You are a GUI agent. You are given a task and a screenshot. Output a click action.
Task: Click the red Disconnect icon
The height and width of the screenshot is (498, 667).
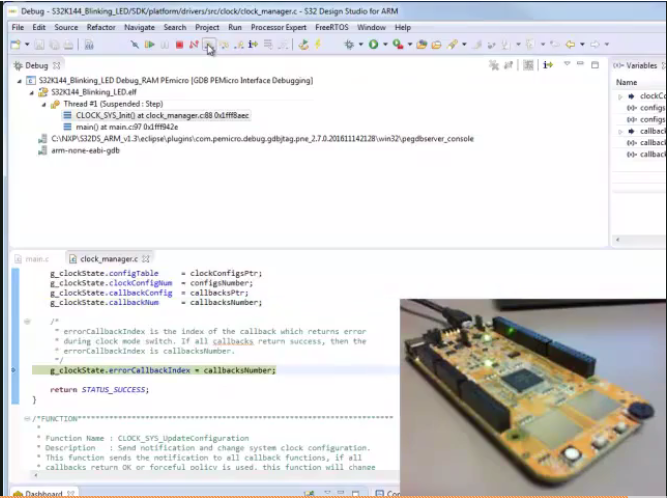point(194,44)
